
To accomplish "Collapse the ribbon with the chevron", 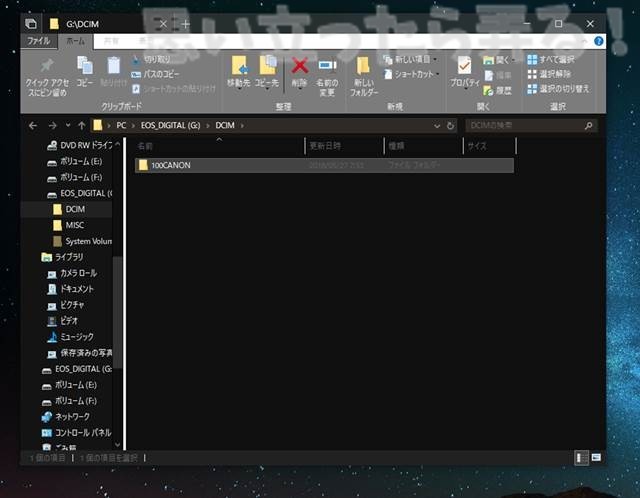I will click(x=584, y=41).
